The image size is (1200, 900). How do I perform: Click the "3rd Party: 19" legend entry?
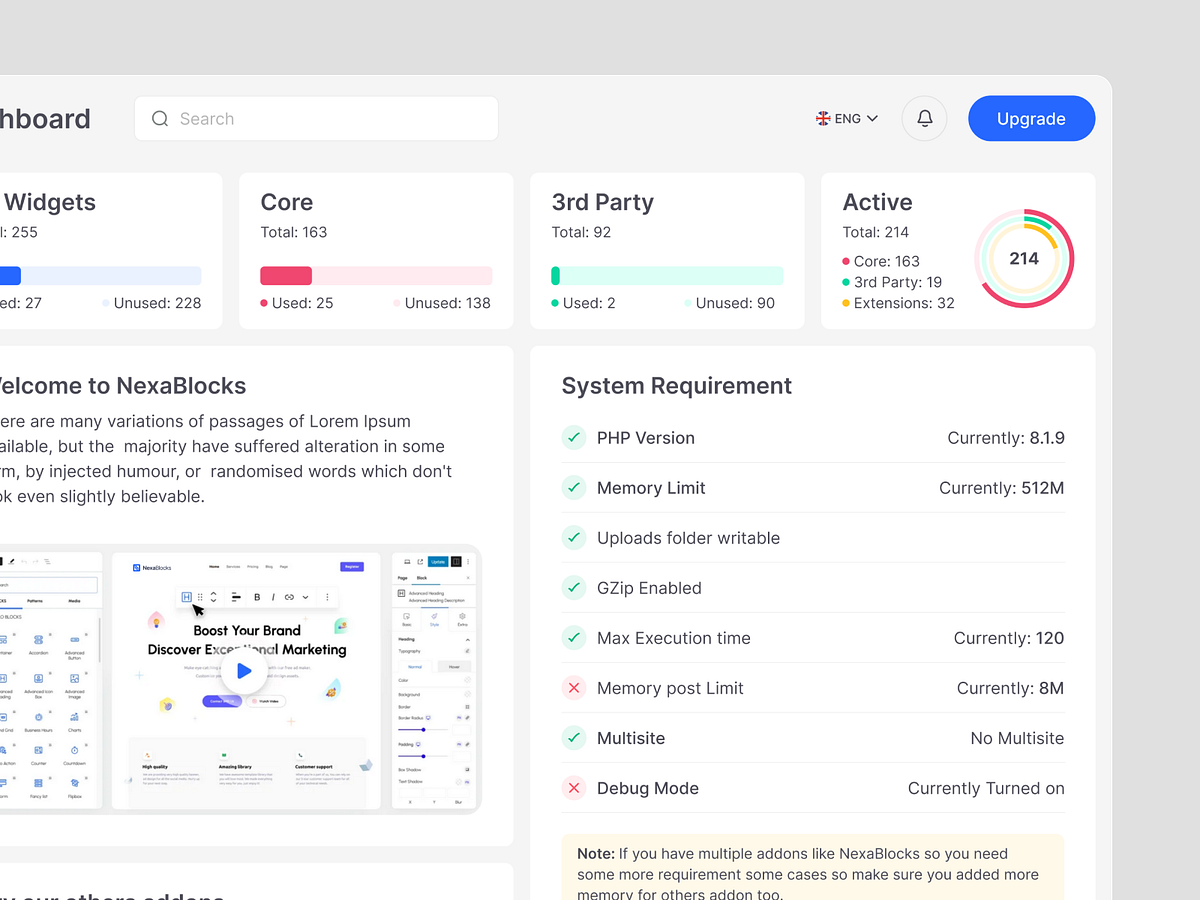[892, 282]
